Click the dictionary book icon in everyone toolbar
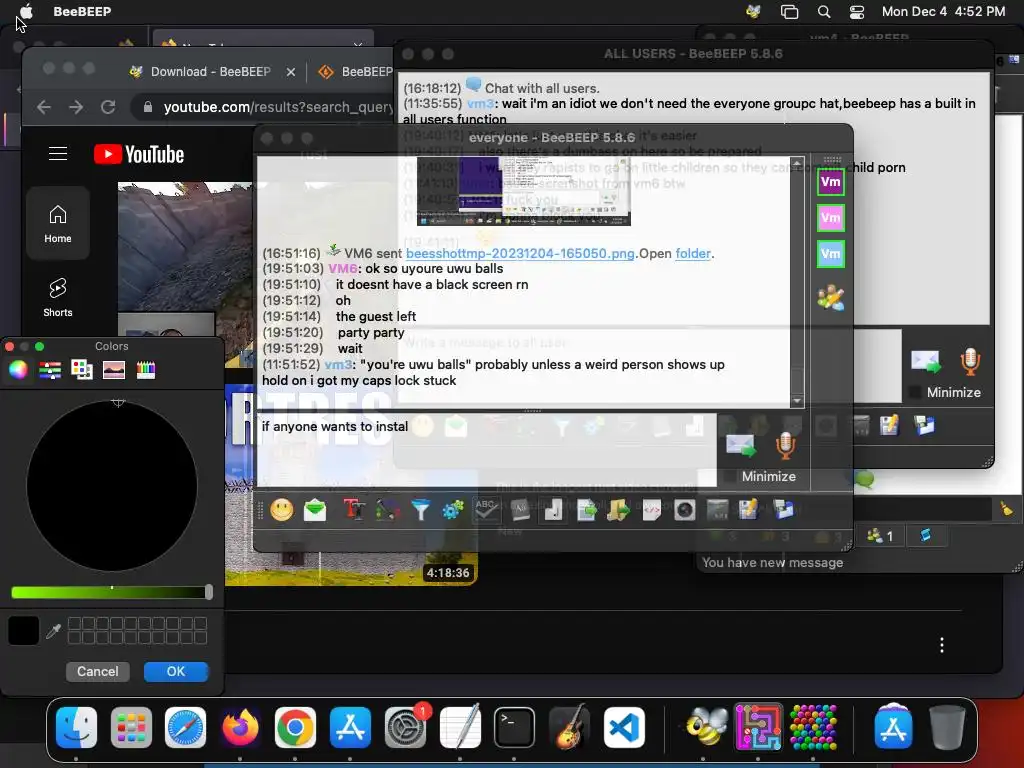The image size is (1024, 768). (520, 509)
